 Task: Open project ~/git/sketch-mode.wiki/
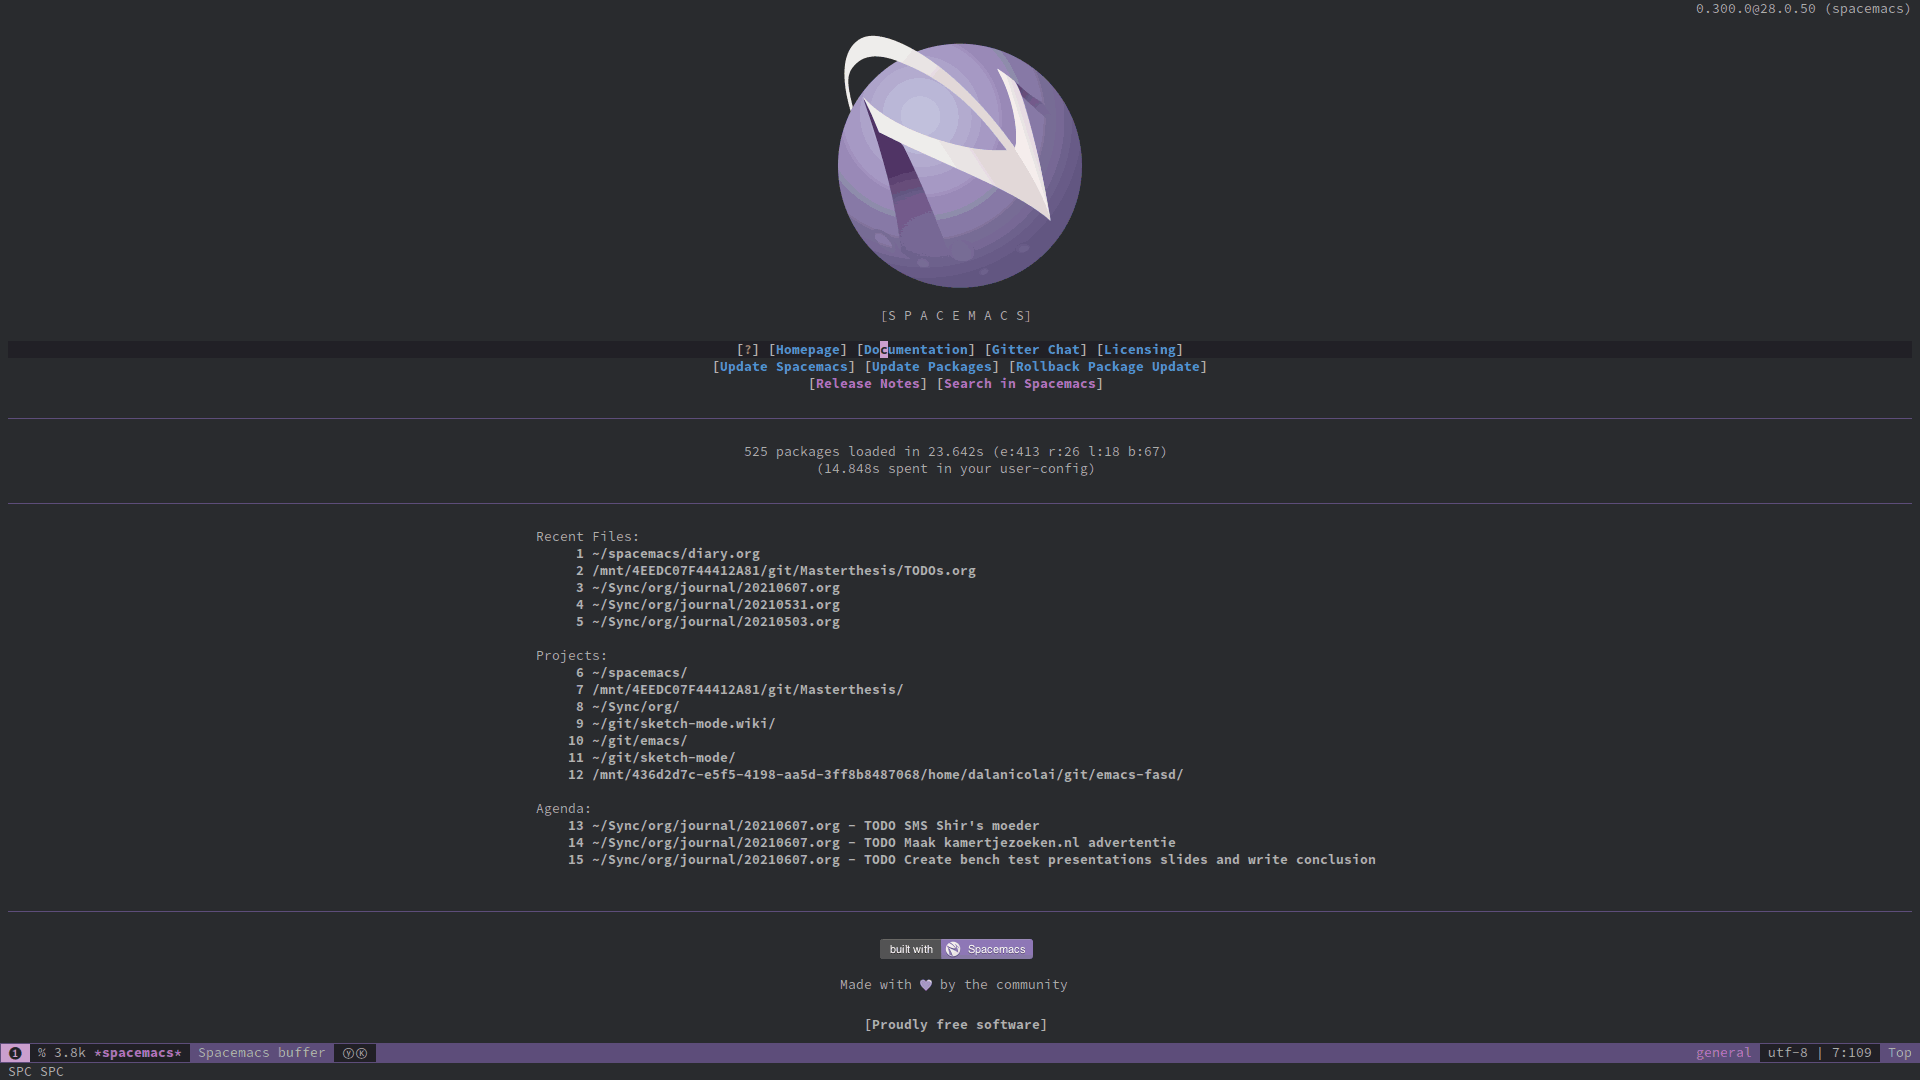coord(684,724)
